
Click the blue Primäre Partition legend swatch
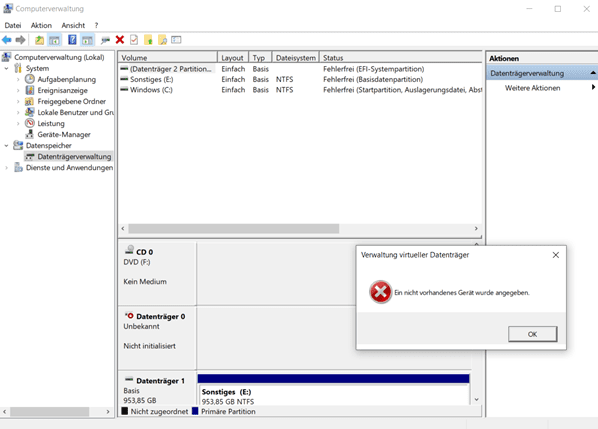(x=195, y=411)
